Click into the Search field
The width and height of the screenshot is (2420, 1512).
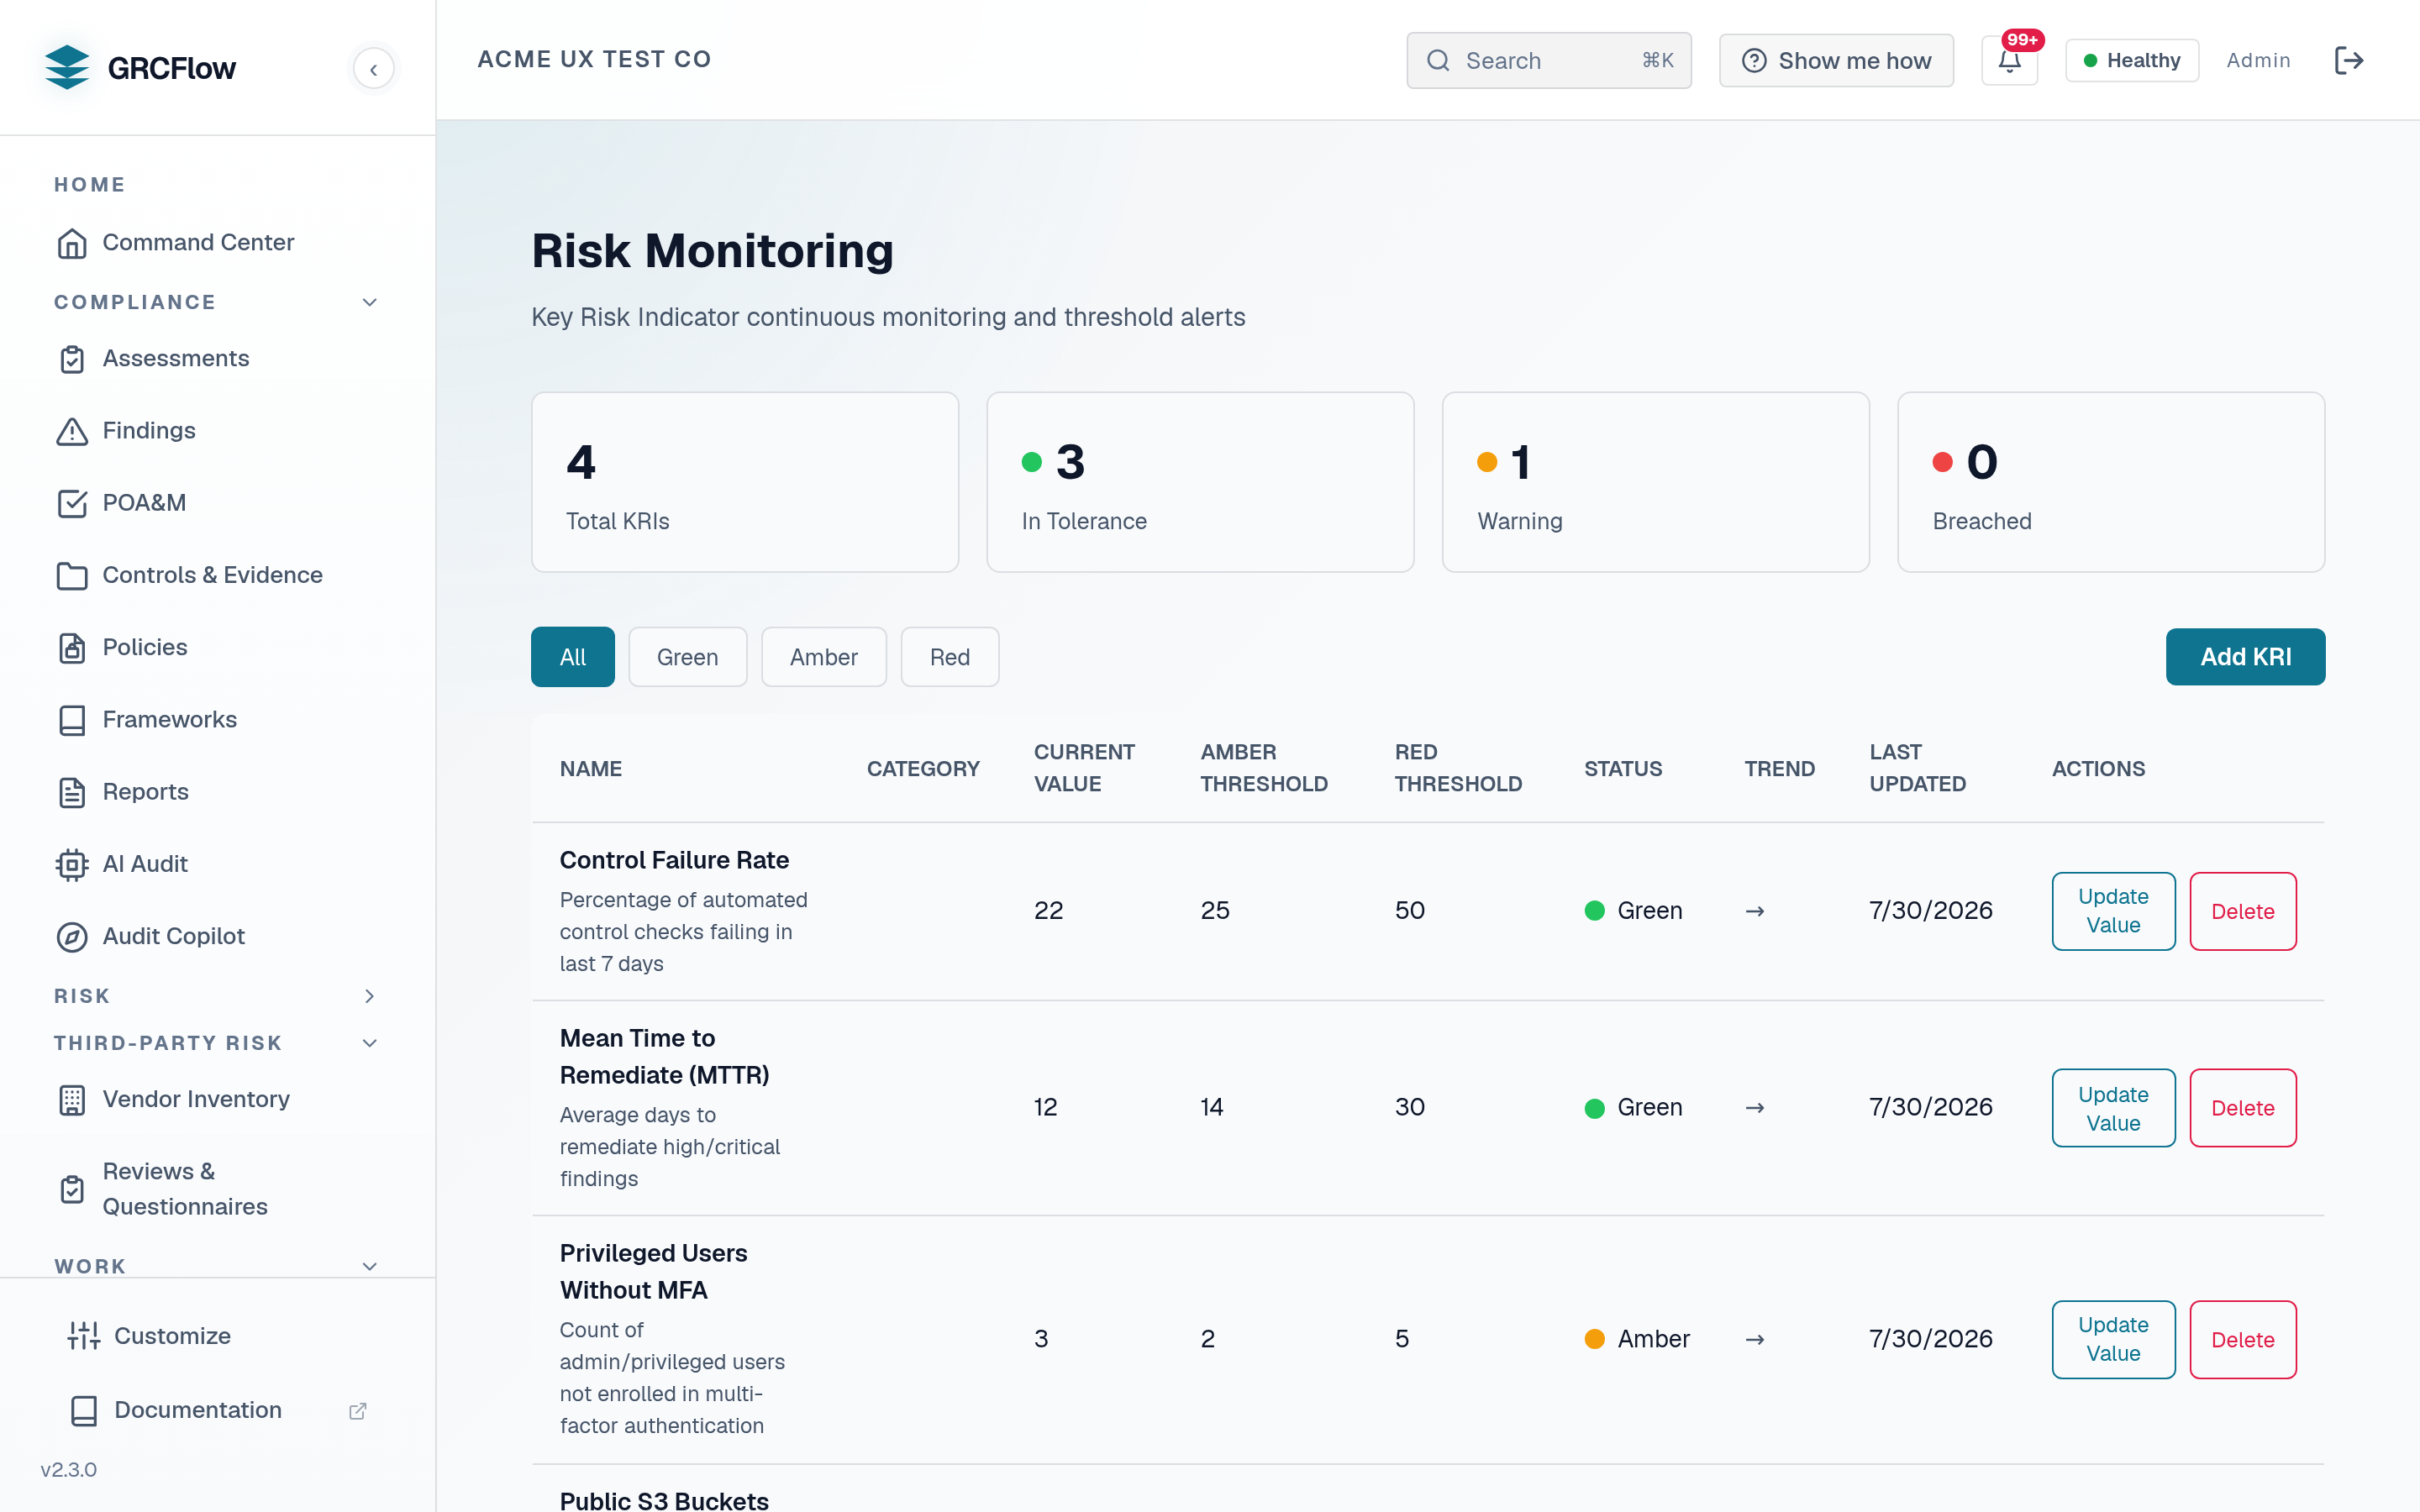coord(1549,61)
